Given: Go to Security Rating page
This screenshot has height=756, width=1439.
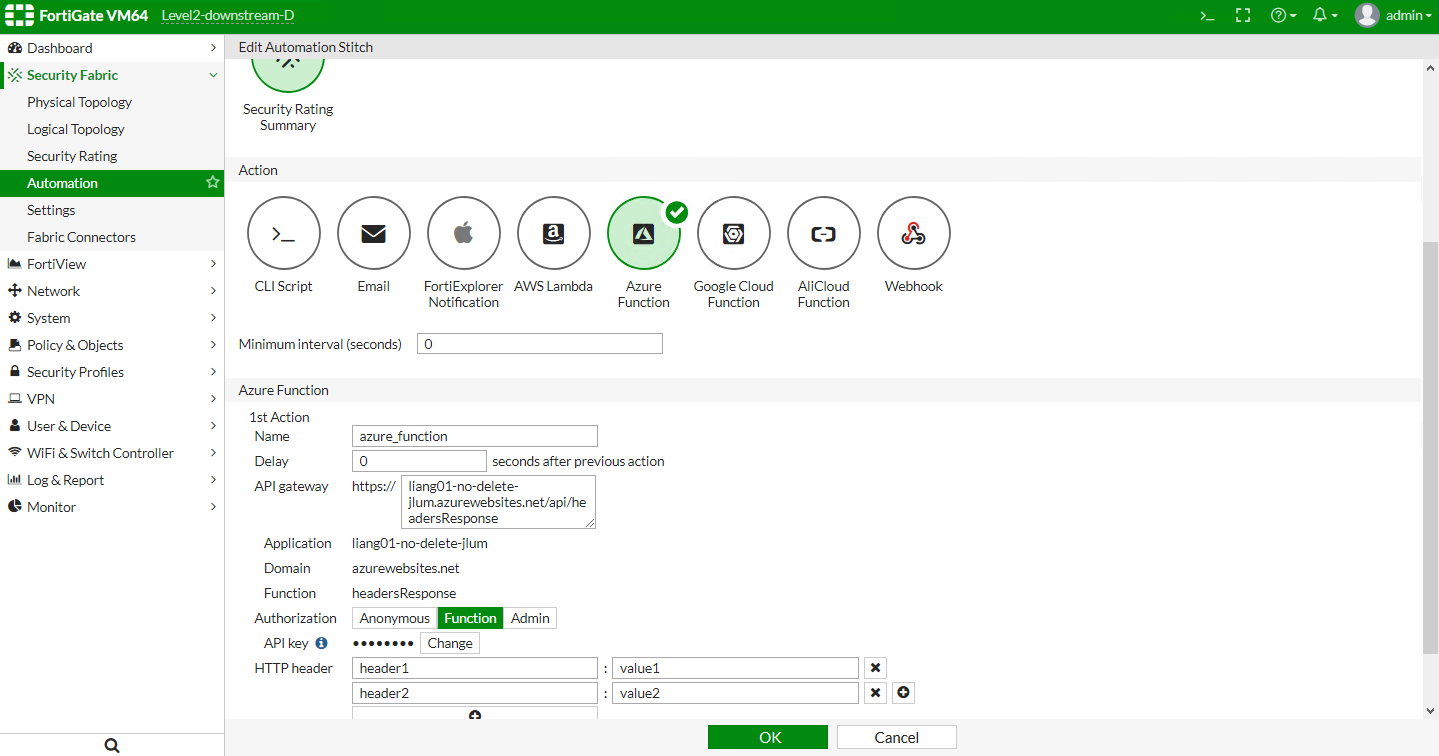Looking at the screenshot, I should [72, 156].
